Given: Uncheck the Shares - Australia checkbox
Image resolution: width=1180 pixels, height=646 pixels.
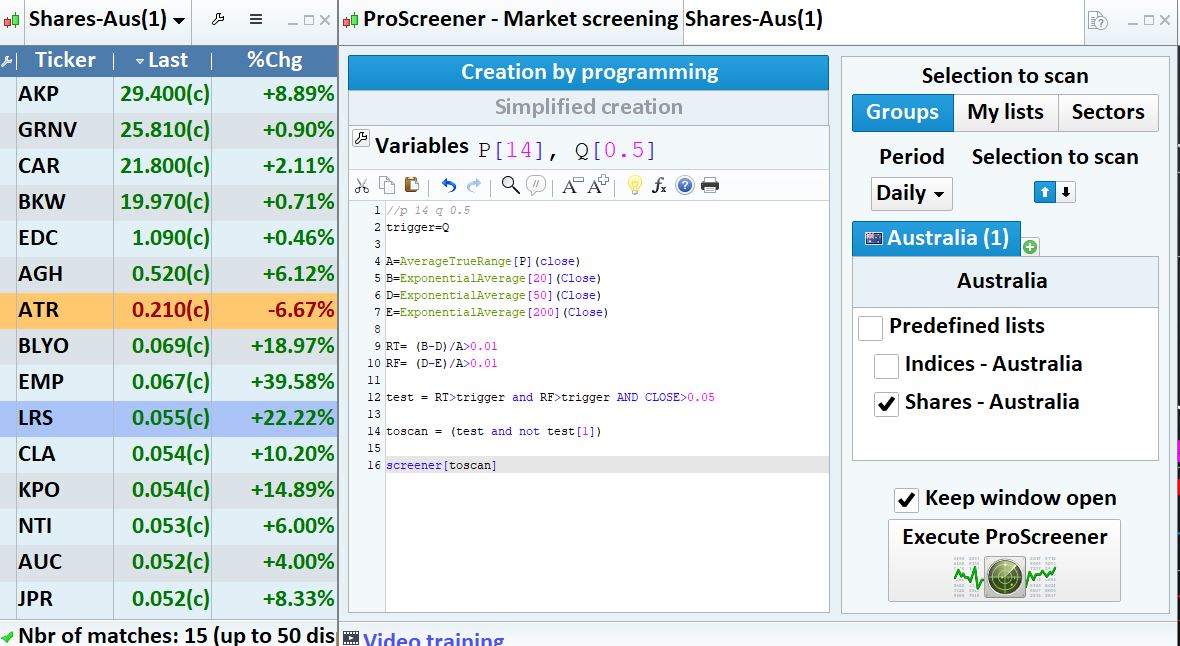Looking at the screenshot, I should tap(886, 404).
